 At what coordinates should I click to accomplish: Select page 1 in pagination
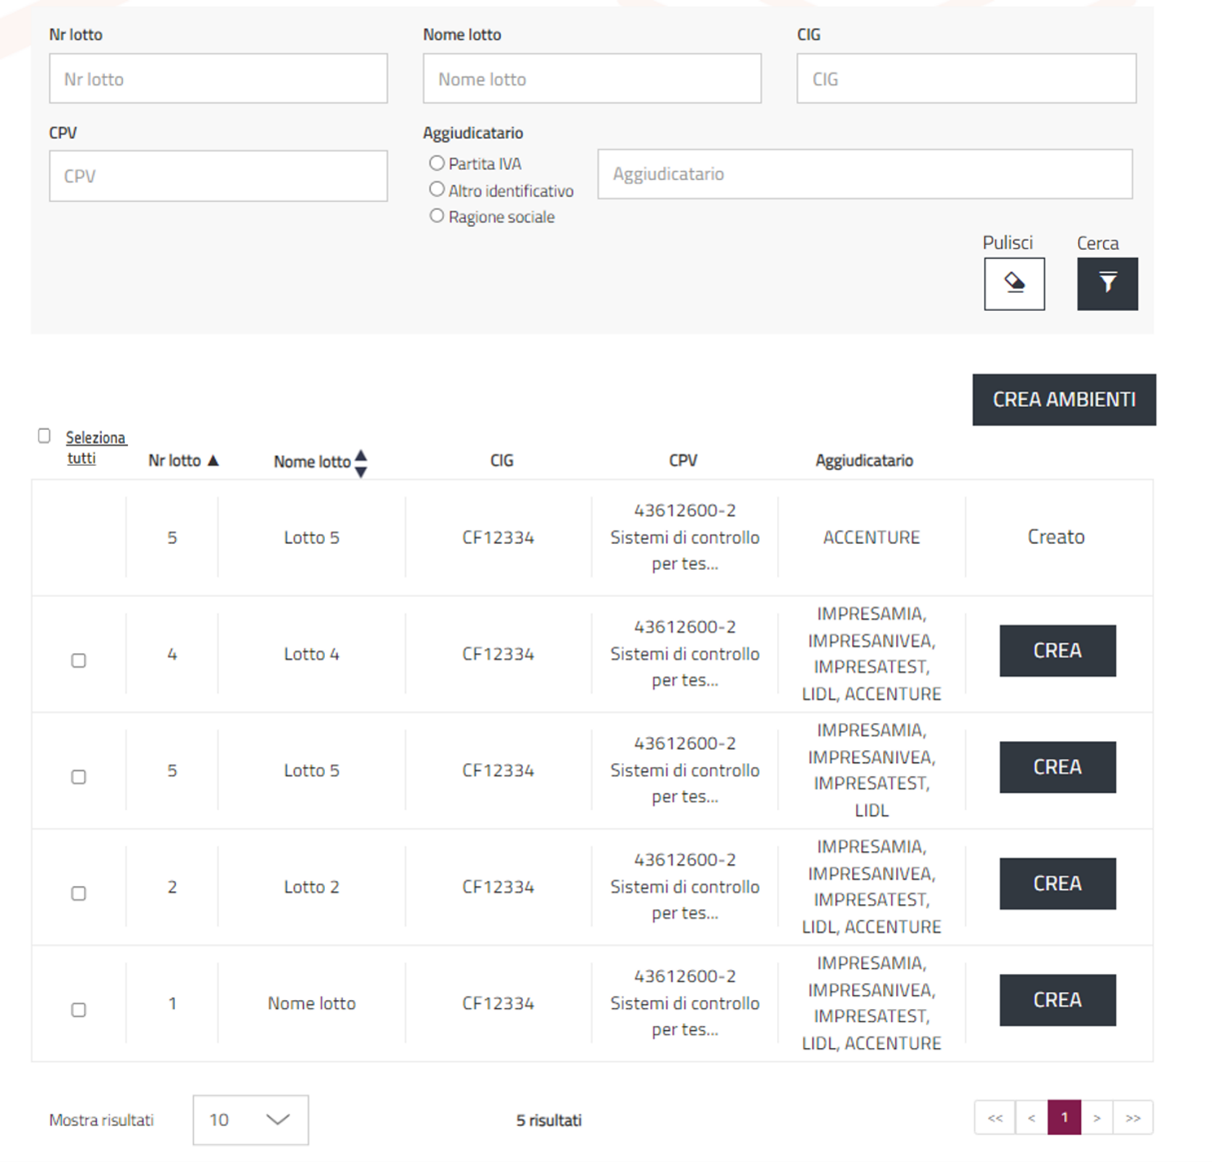(1064, 1118)
